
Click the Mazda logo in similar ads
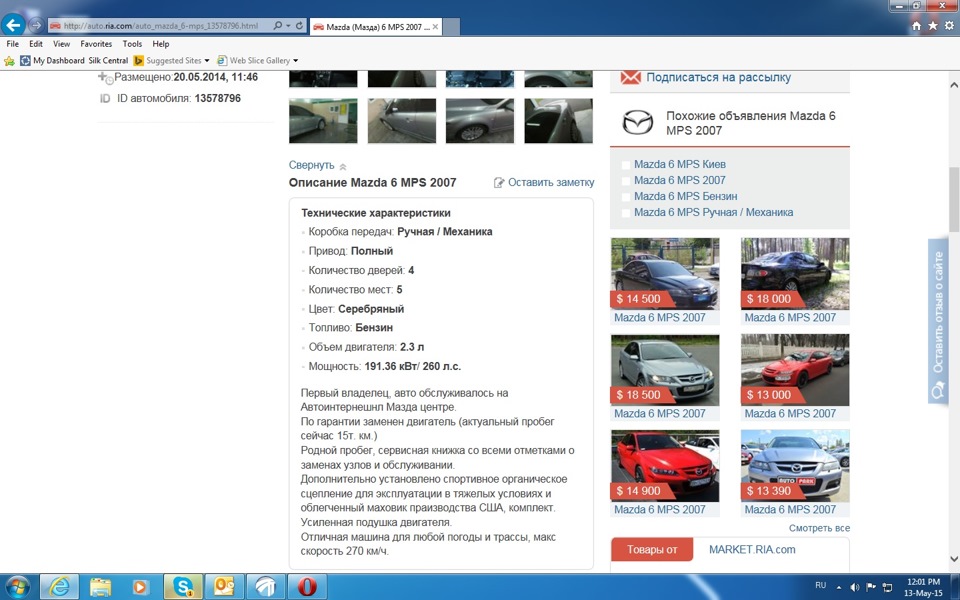(637, 122)
